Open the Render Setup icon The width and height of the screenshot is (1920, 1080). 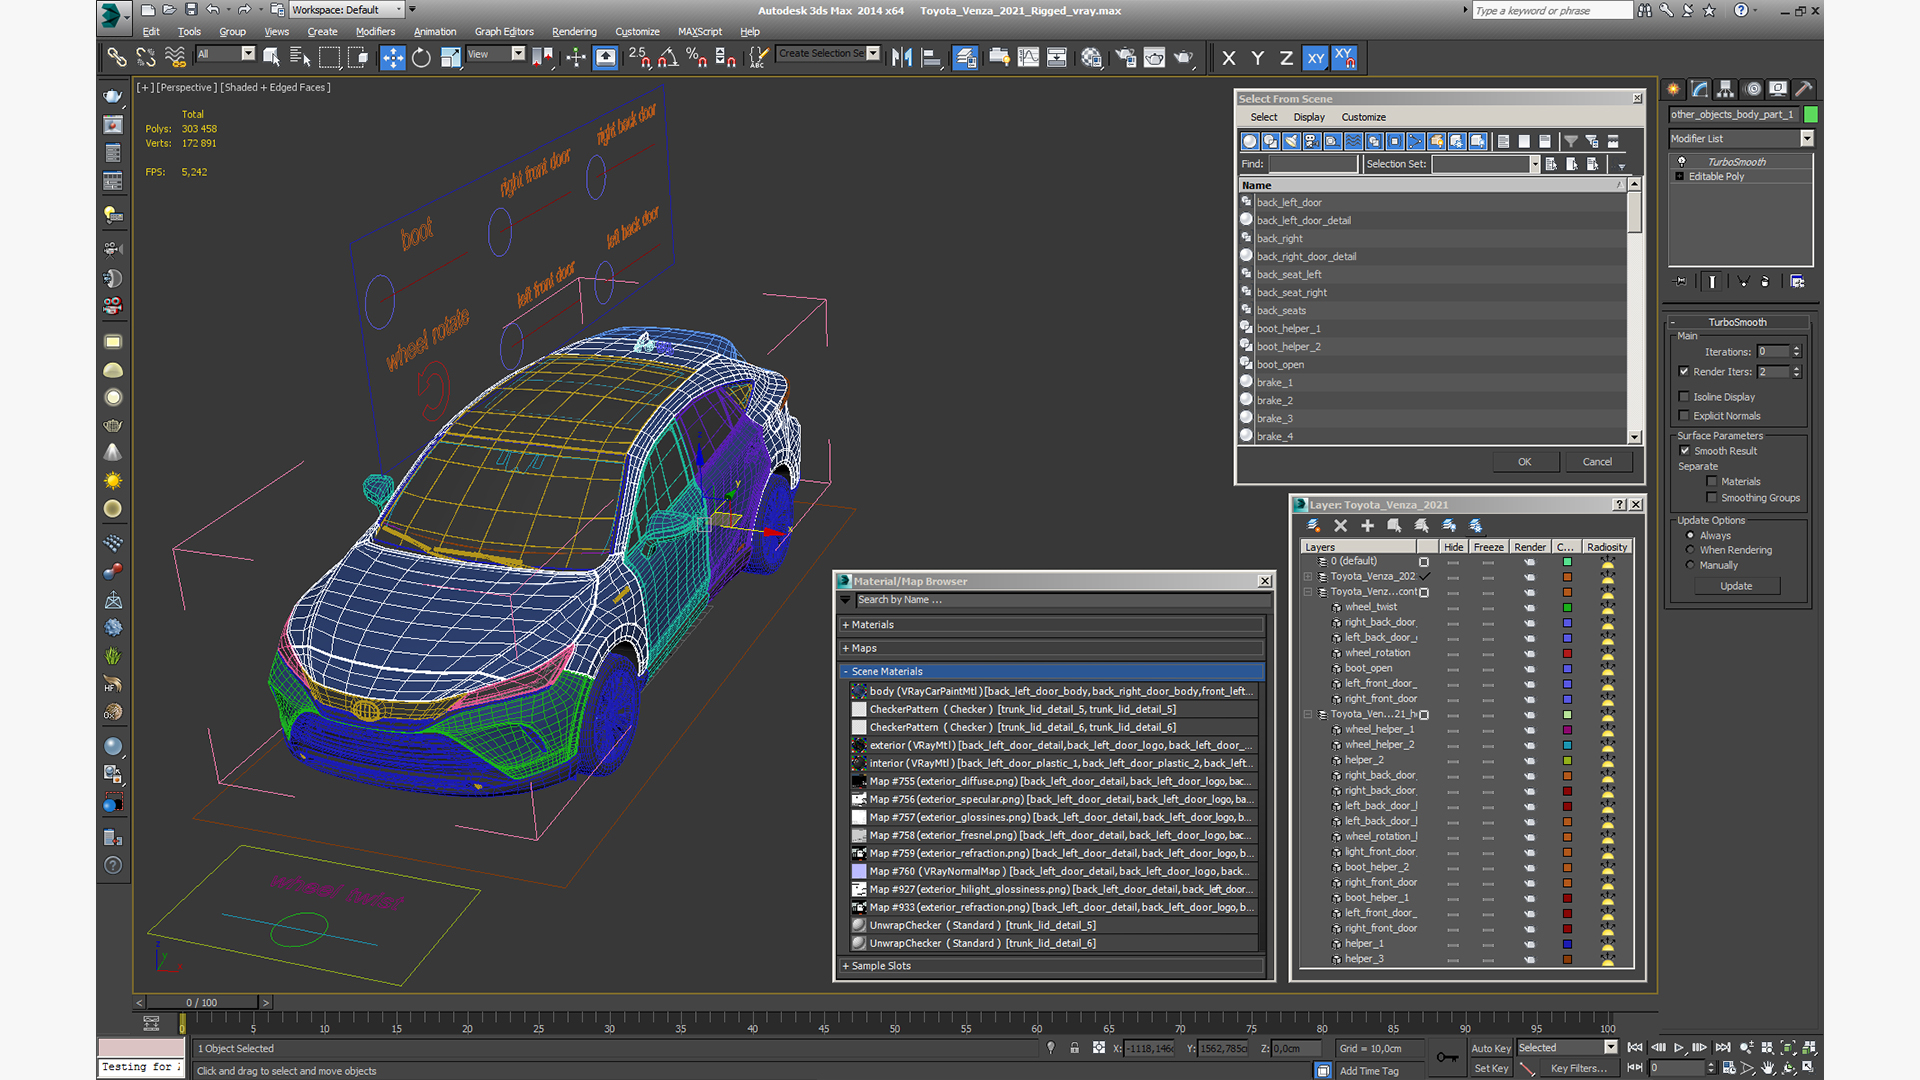pos(1125,58)
